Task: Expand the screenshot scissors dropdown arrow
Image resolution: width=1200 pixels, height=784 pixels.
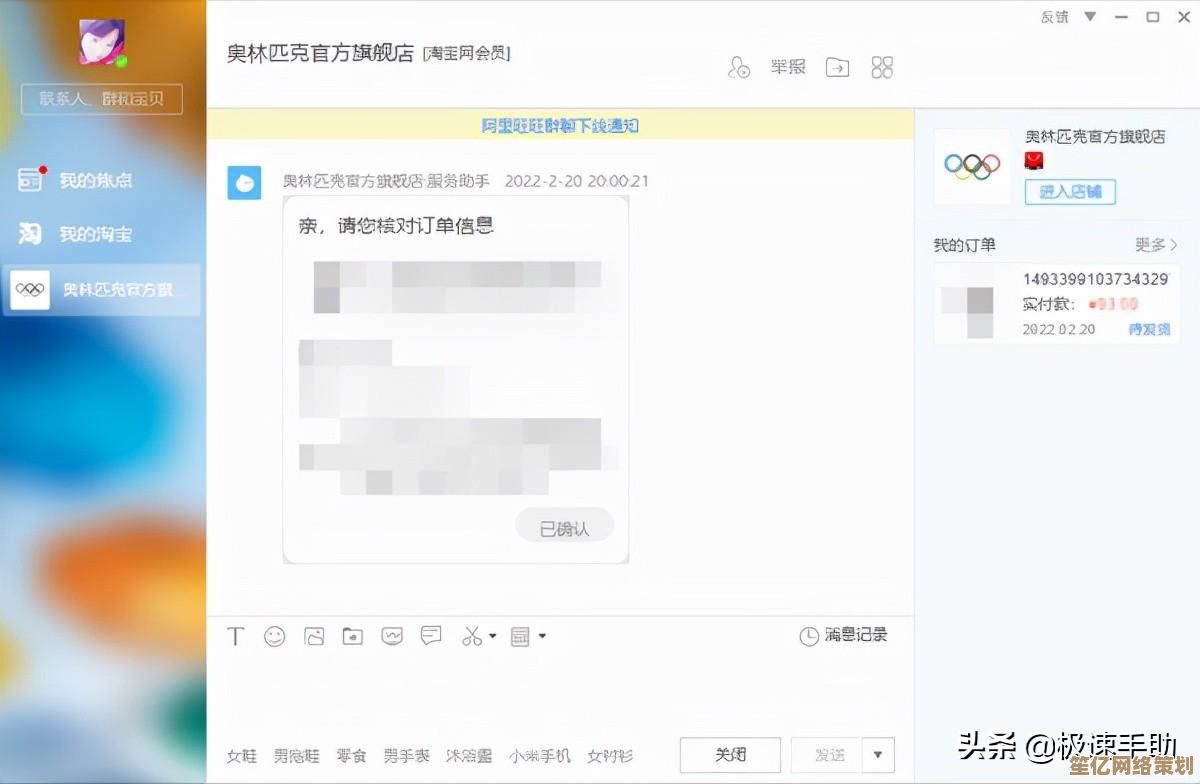Action: click(x=493, y=636)
